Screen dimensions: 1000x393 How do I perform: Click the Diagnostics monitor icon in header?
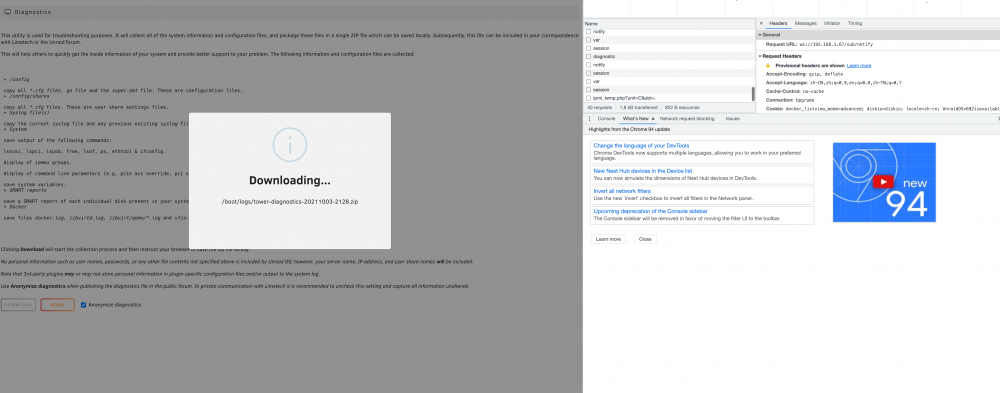coord(8,12)
